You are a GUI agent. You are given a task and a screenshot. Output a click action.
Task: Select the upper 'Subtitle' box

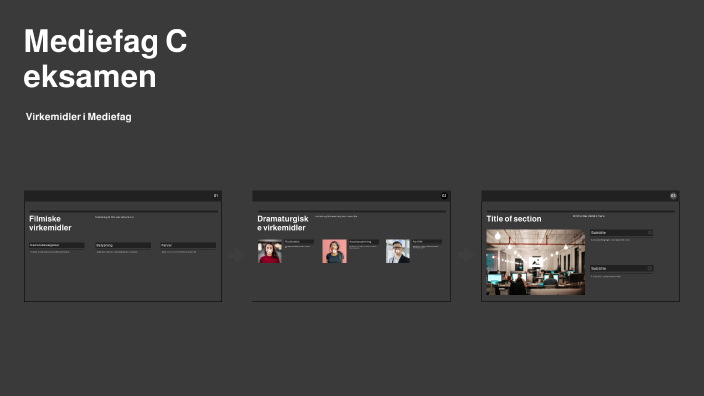point(621,233)
